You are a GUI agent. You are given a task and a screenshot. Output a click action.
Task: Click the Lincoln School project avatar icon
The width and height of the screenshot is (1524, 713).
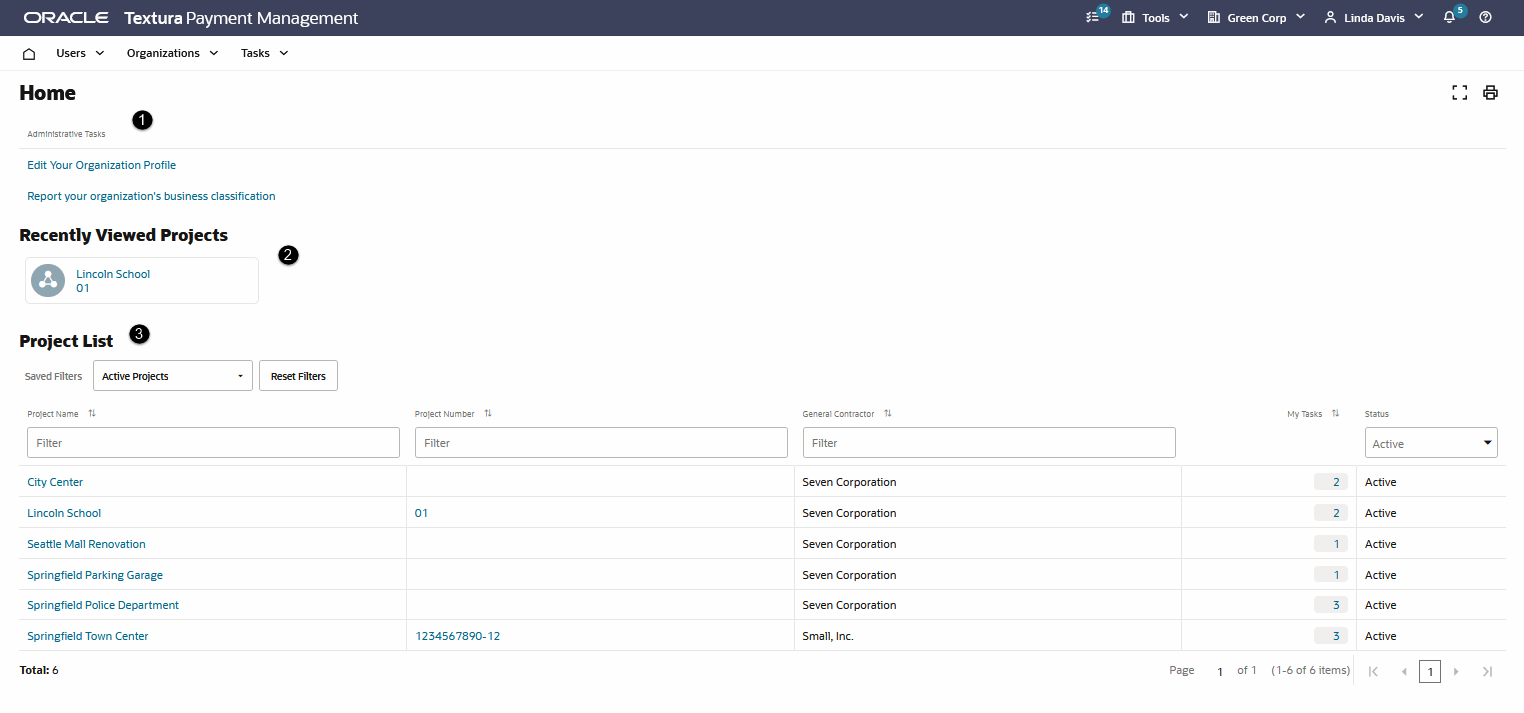(x=48, y=280)
